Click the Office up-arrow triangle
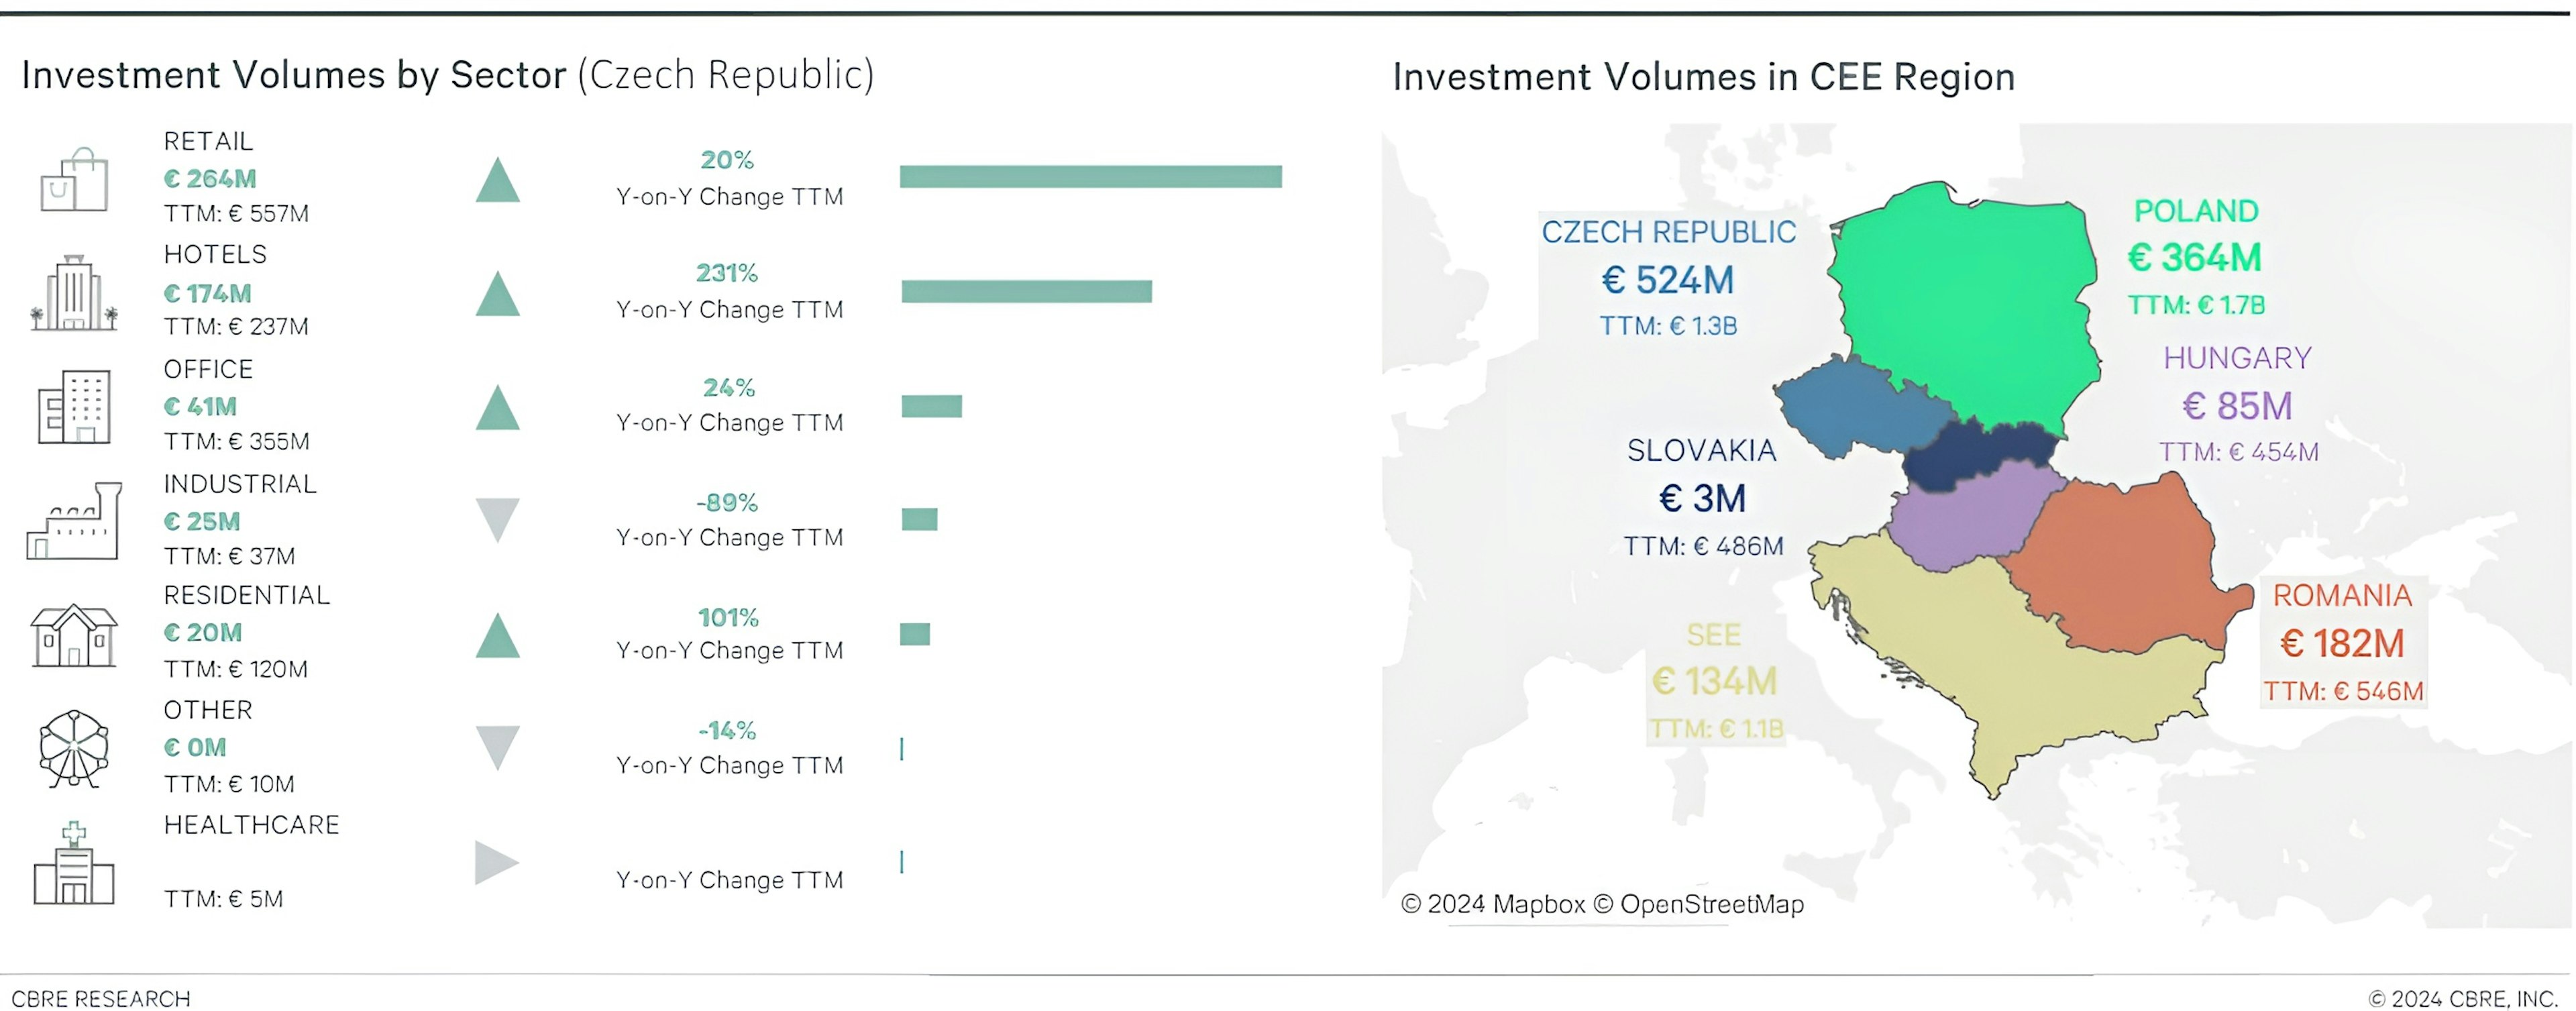The image size is (2576, 1011). (x=497, y=408)
